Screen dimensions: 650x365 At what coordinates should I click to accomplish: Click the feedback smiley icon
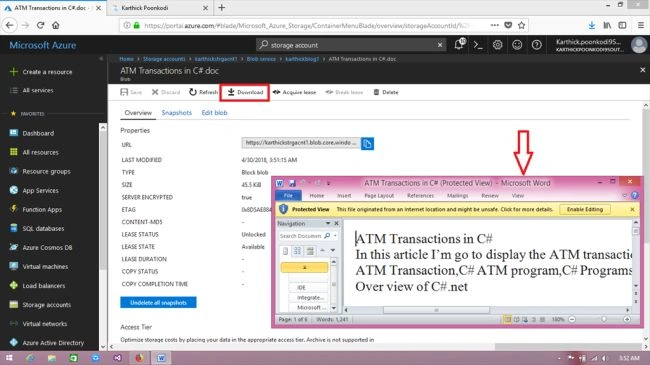(517, 45)
